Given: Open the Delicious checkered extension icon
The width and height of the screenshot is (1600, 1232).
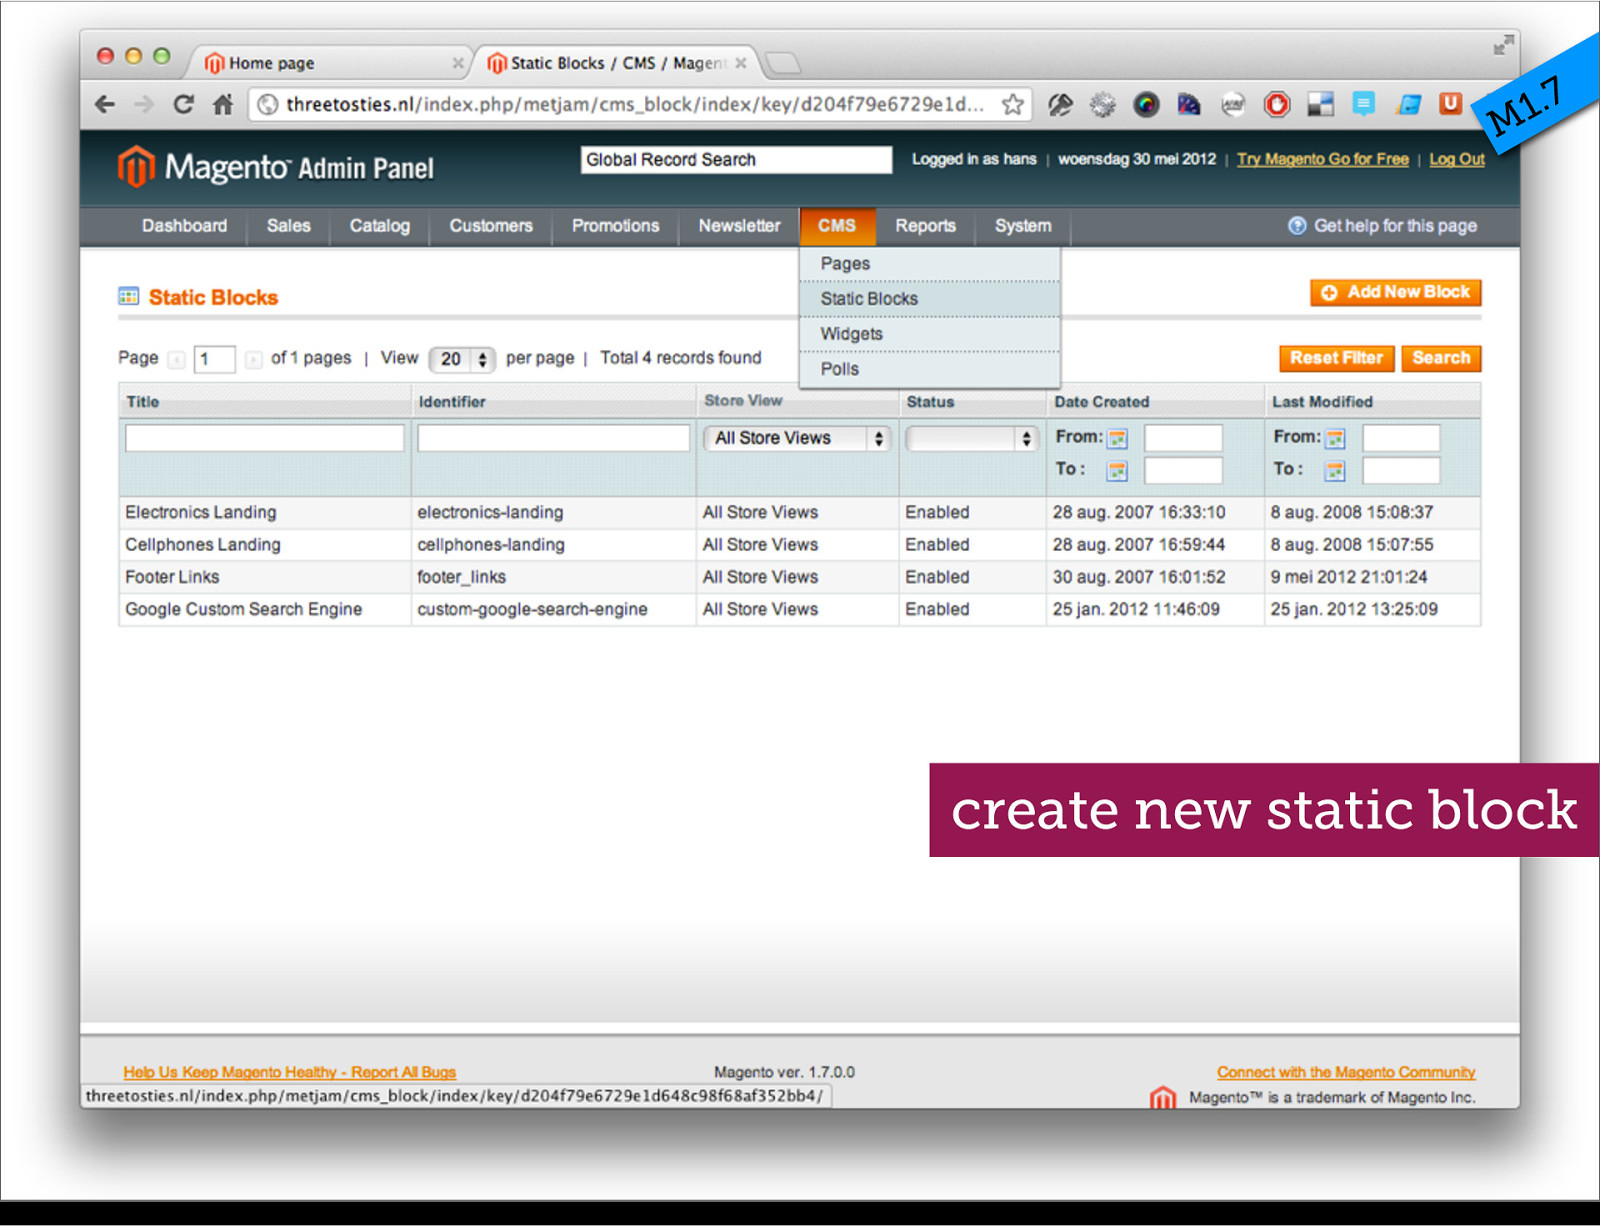Looking at the screenshot, I should click(x=1321, y=104).
